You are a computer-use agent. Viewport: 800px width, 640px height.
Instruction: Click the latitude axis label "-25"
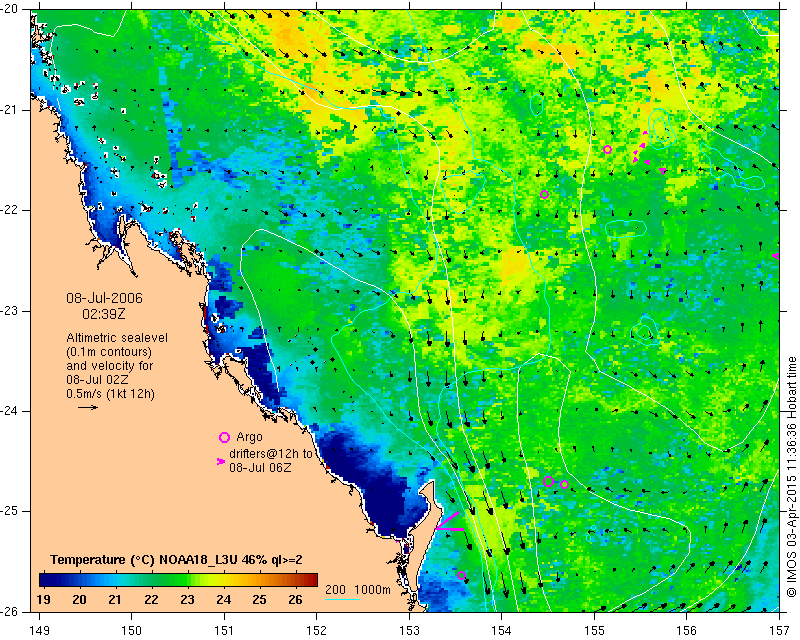(x=11, y=511)
